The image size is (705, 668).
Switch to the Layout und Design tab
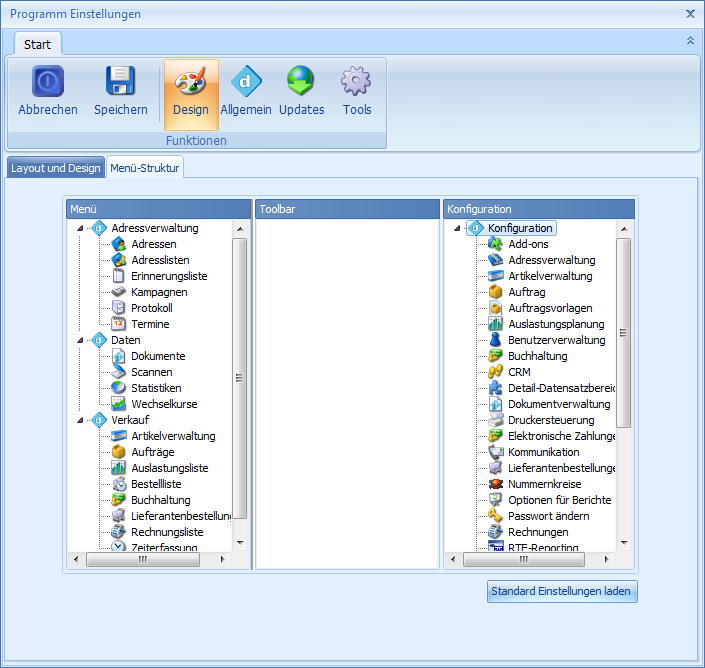(56, 168)
